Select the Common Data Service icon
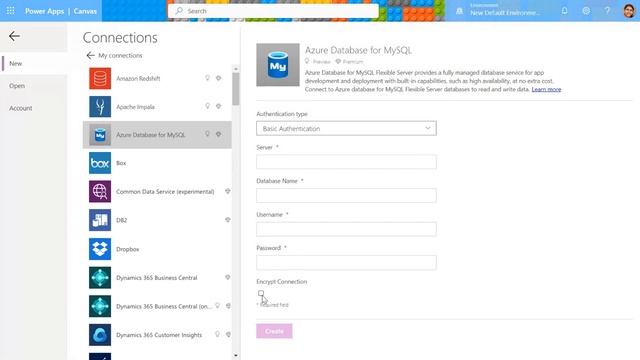 tap(100, 191)
